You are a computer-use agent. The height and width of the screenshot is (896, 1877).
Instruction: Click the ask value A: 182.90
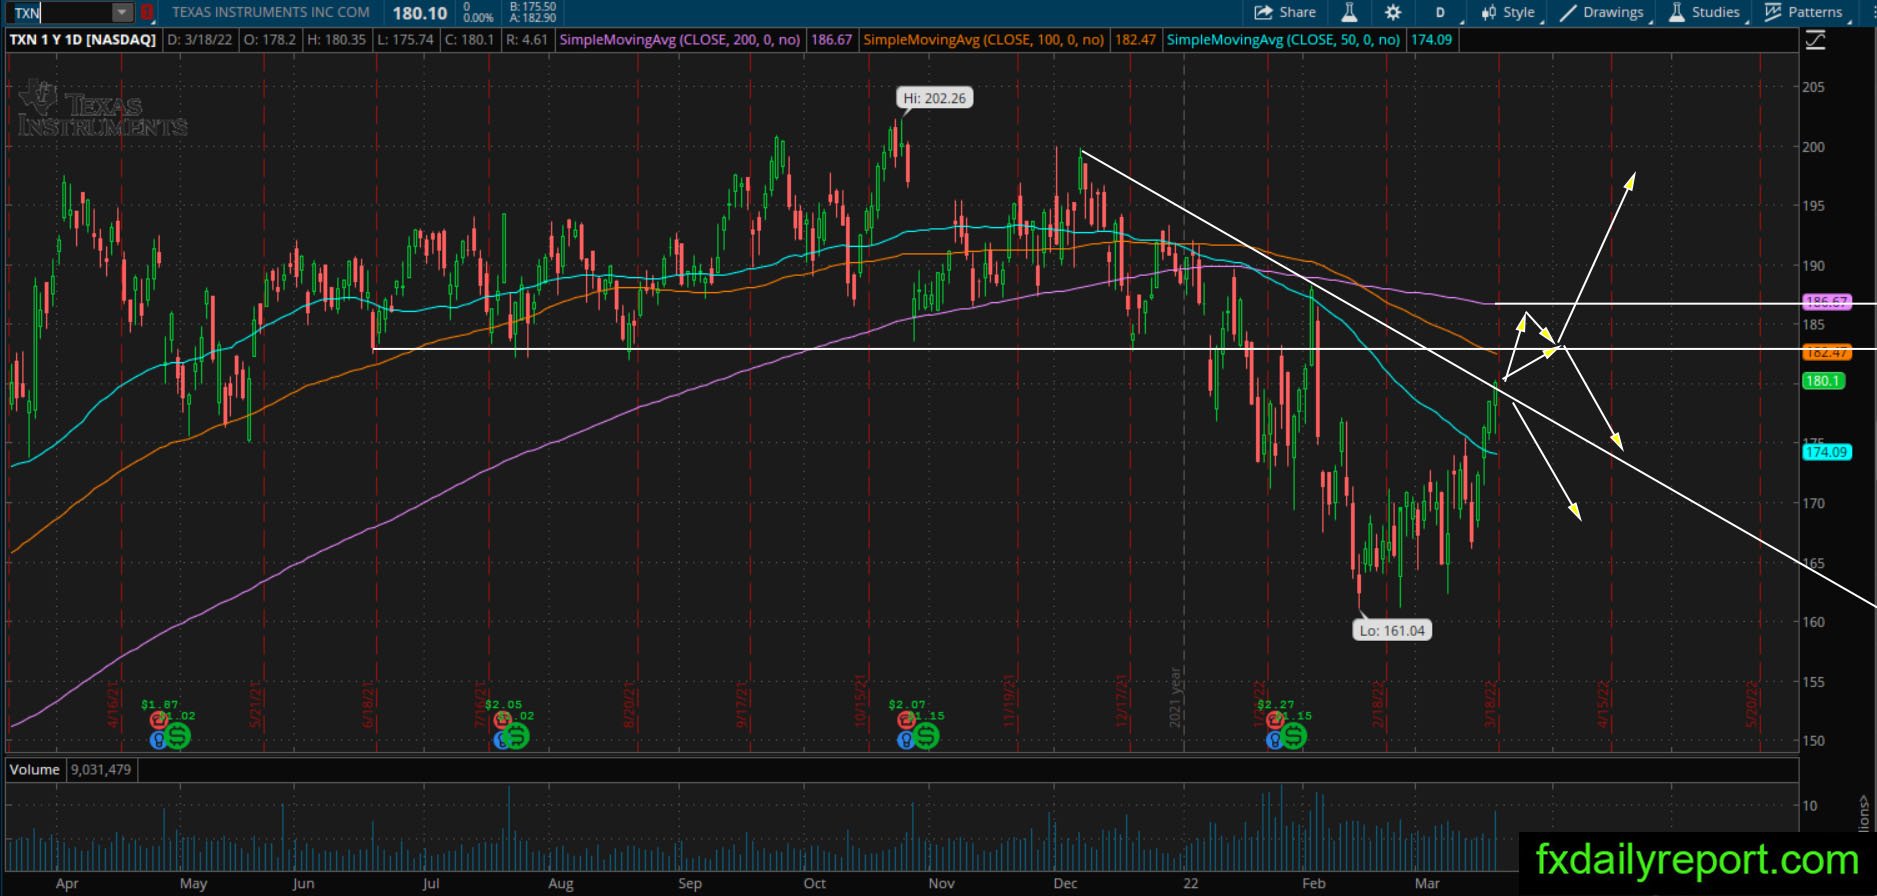point(533,18)
